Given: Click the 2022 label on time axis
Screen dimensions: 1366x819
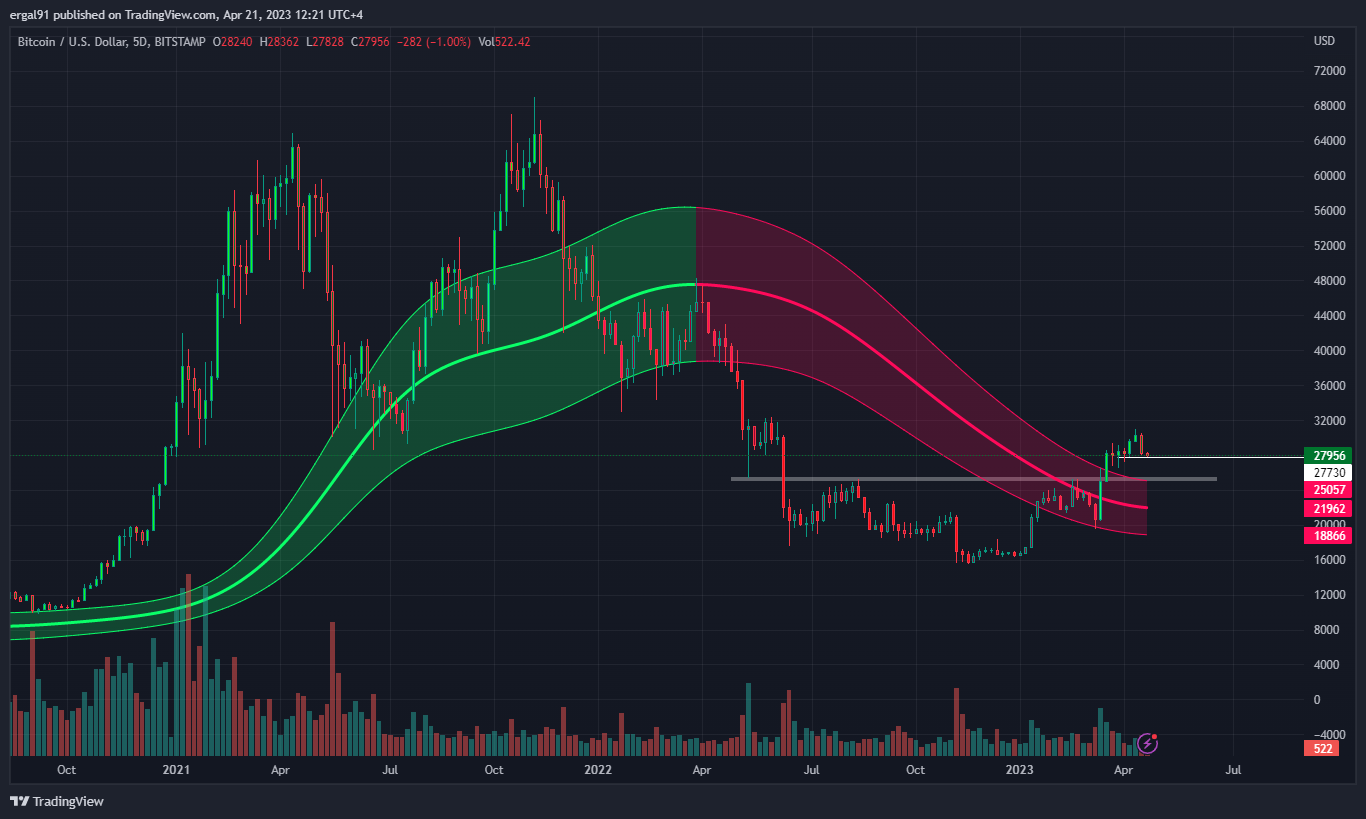Looking at the screenshot, I should (x=598, y=770).
